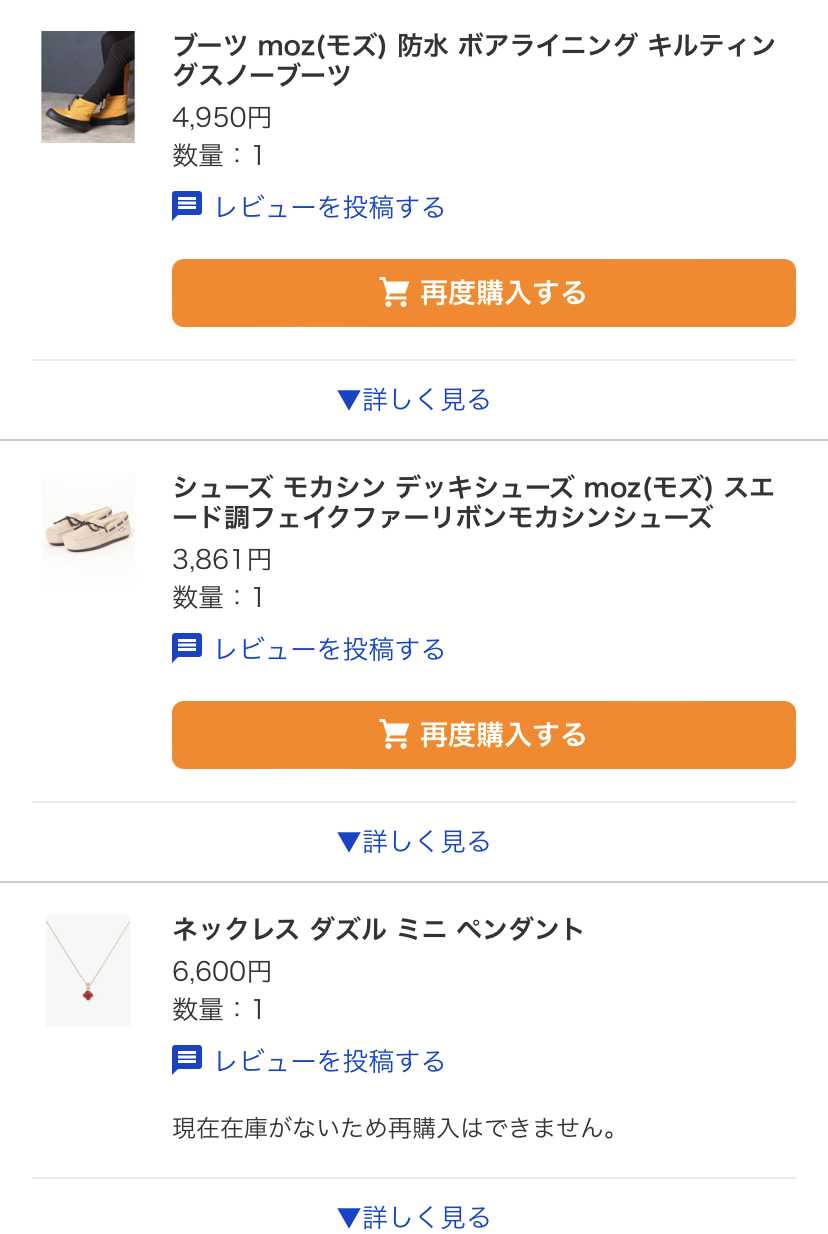
Task: Open the ブーツ moz 防水 キルティングスノーブーツ title
Action: click(x=473, y=60)
